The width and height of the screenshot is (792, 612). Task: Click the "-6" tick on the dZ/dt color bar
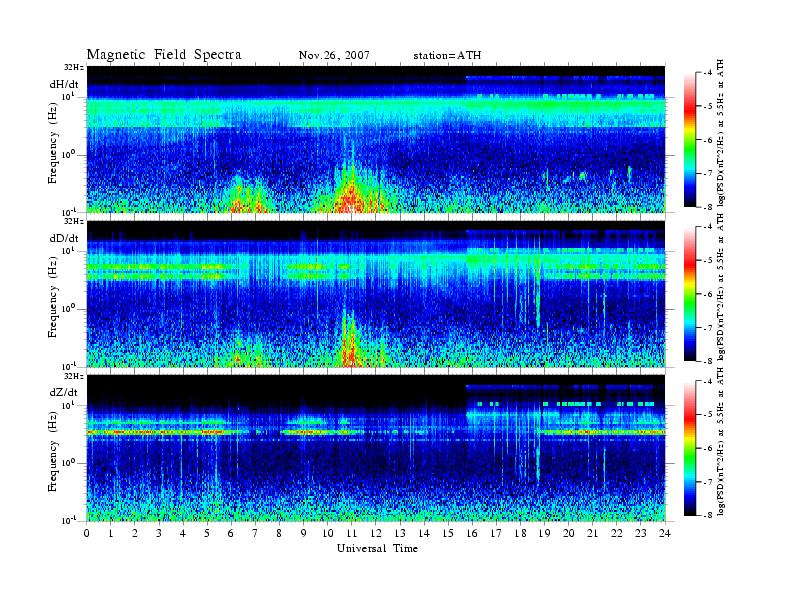tap(709, 448)
